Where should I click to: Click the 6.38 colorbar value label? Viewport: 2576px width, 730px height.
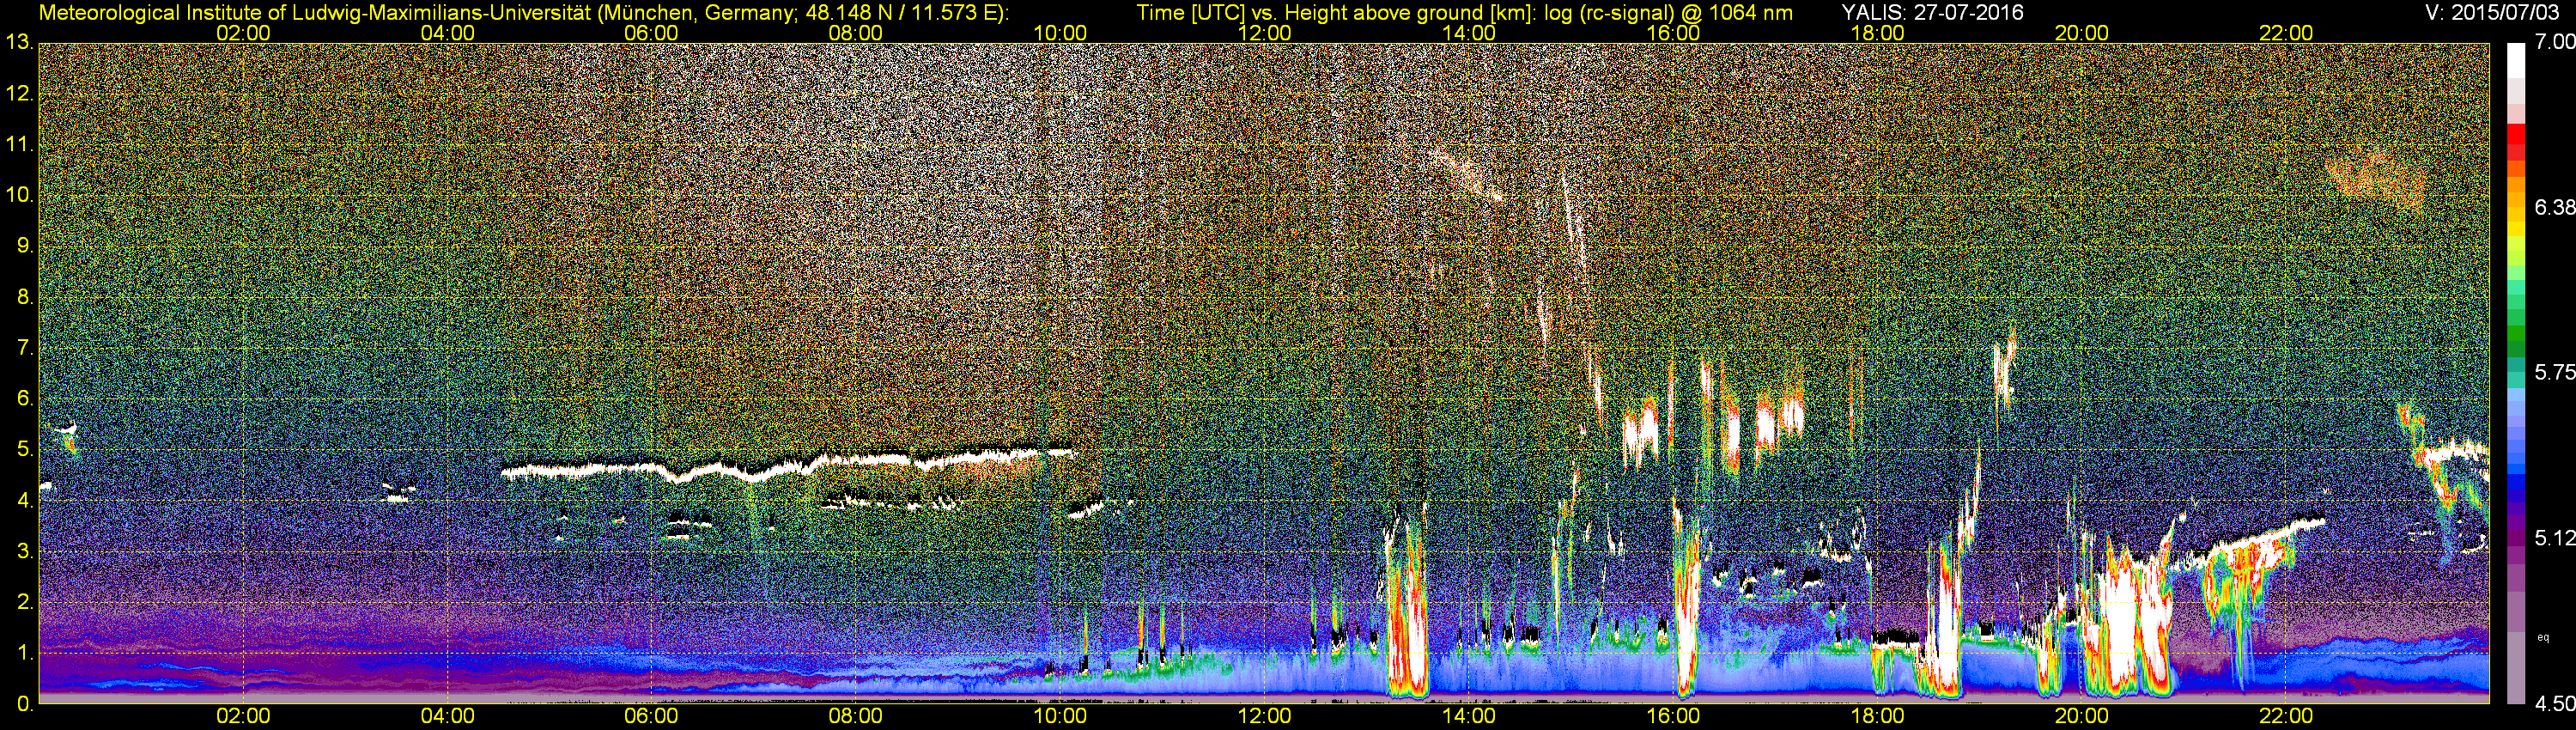click(2554, 207)
